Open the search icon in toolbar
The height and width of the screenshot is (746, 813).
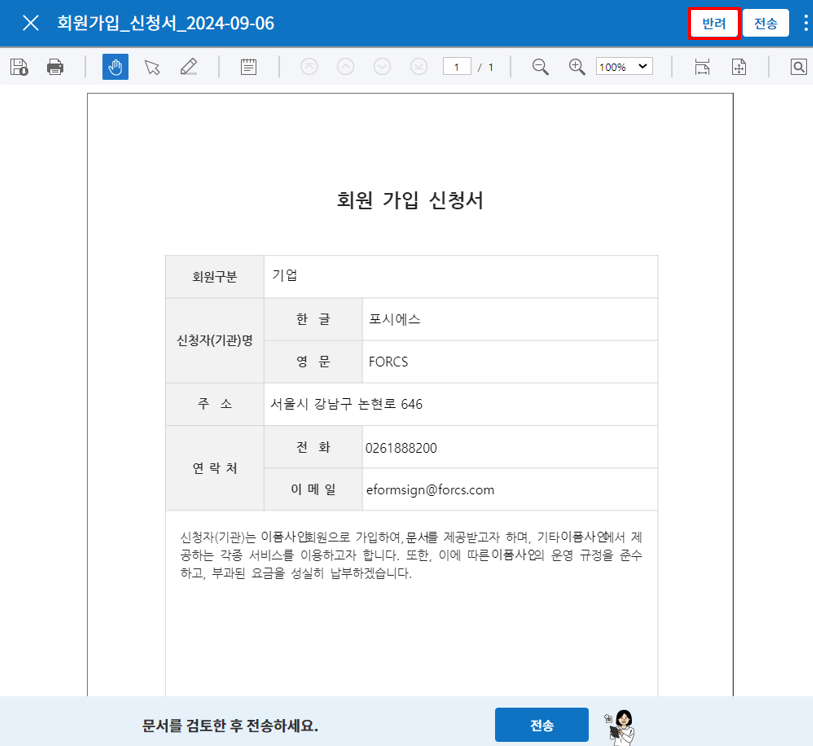tap(798, 67)
